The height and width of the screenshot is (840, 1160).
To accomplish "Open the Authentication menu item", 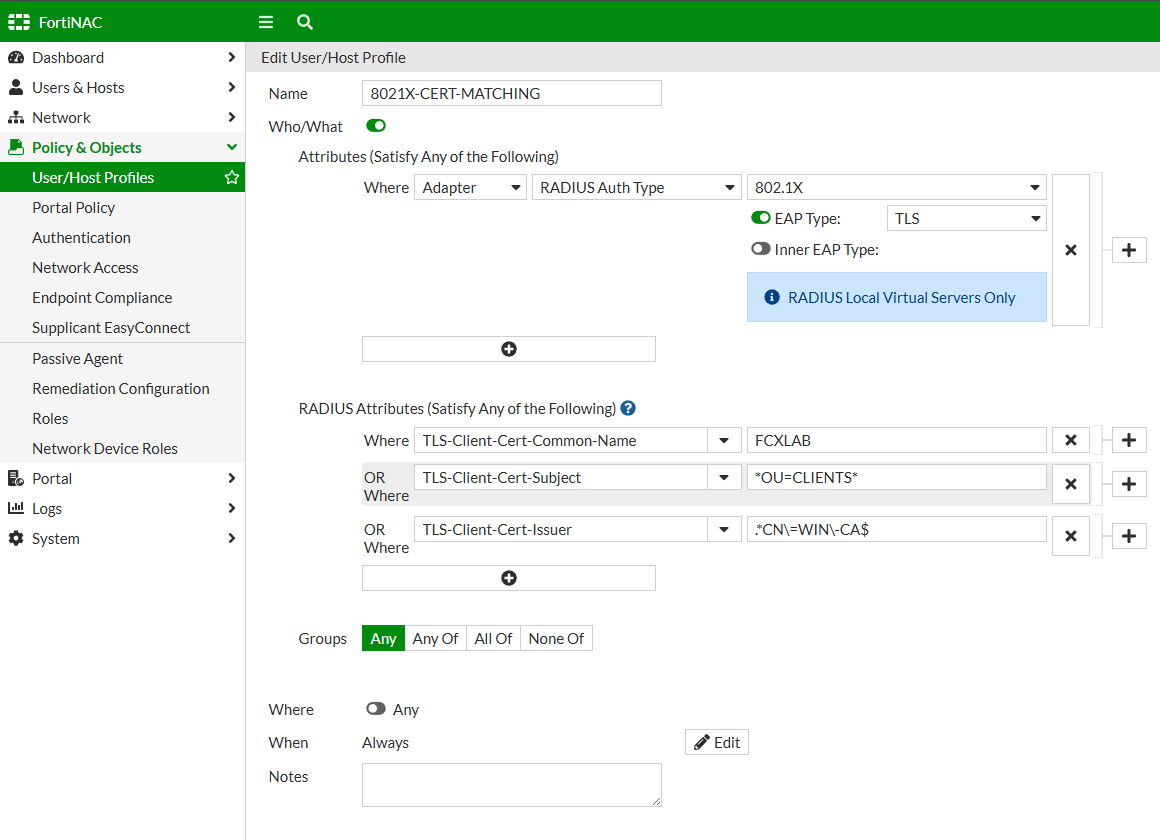I will pos(122,238).
